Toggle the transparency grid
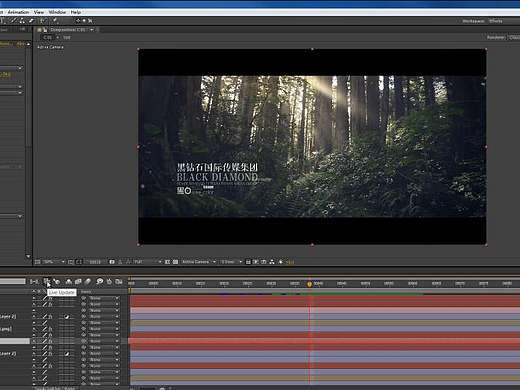 (x=175, y=262)
